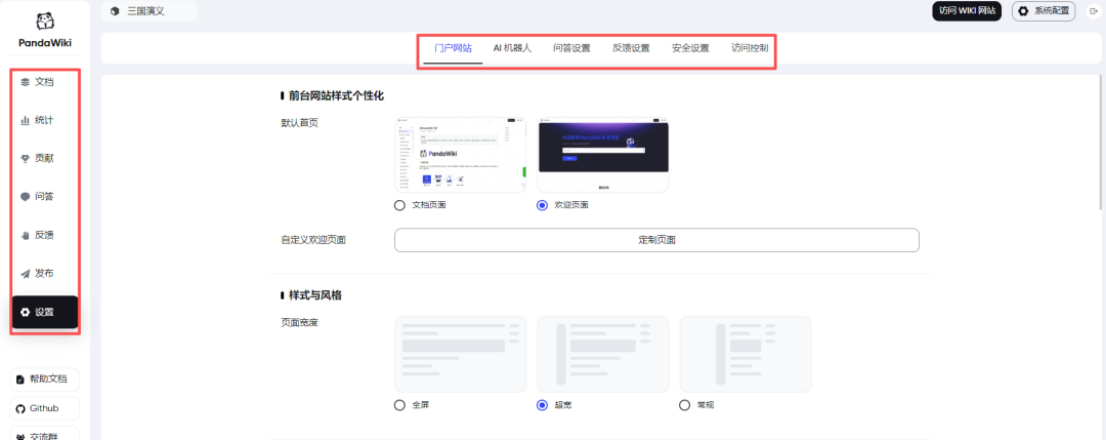Screen dimensions: 1106x440
Task: Select the 文档页面 radio option
Action: (x=400, y=205)
